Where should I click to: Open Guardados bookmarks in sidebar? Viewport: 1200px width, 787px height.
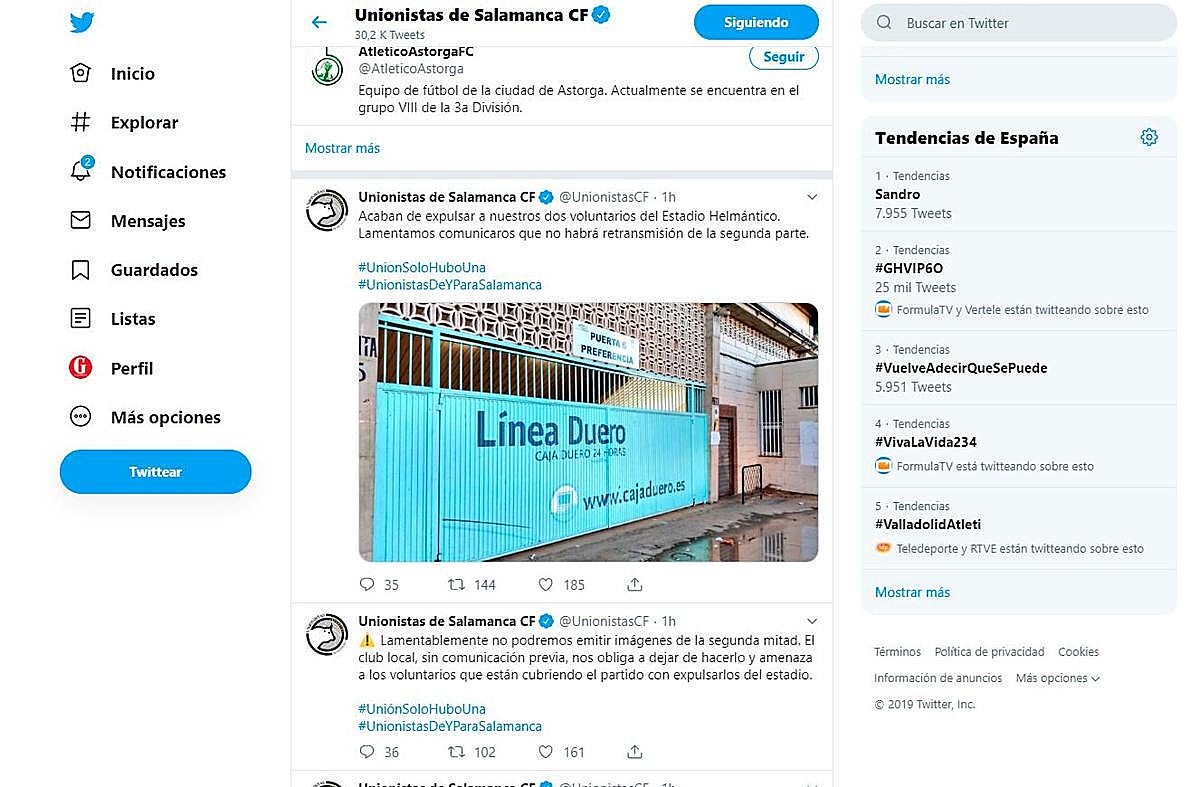coord(154,270)
